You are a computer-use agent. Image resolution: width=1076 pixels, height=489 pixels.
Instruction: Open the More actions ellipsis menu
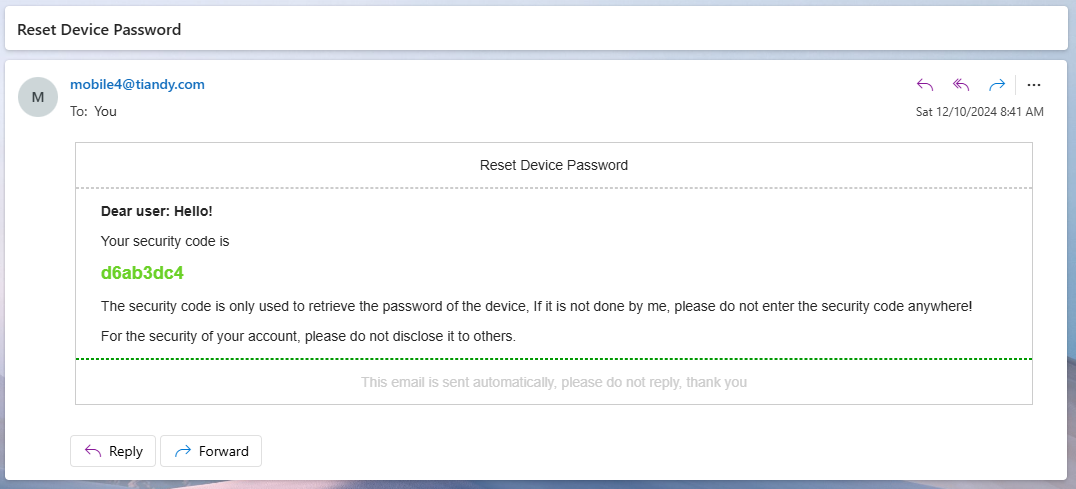(x=1034, y=85)
